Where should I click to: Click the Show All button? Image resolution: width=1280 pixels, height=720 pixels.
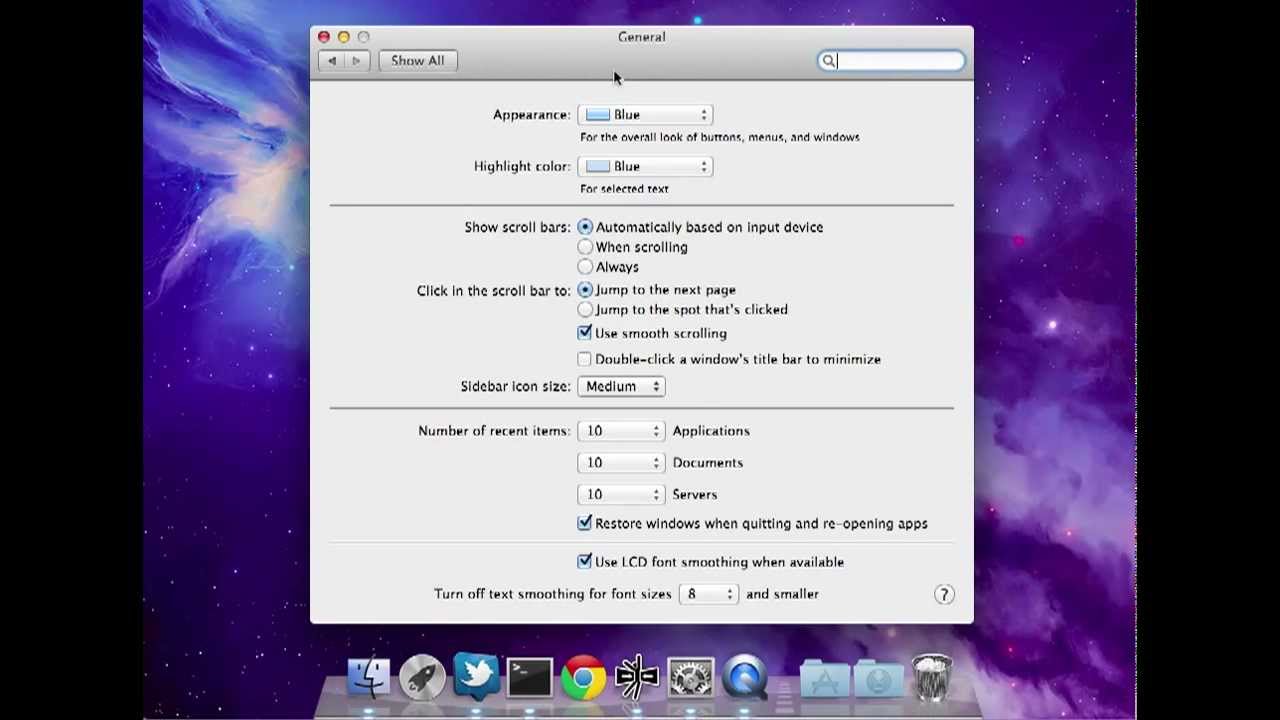418,61
